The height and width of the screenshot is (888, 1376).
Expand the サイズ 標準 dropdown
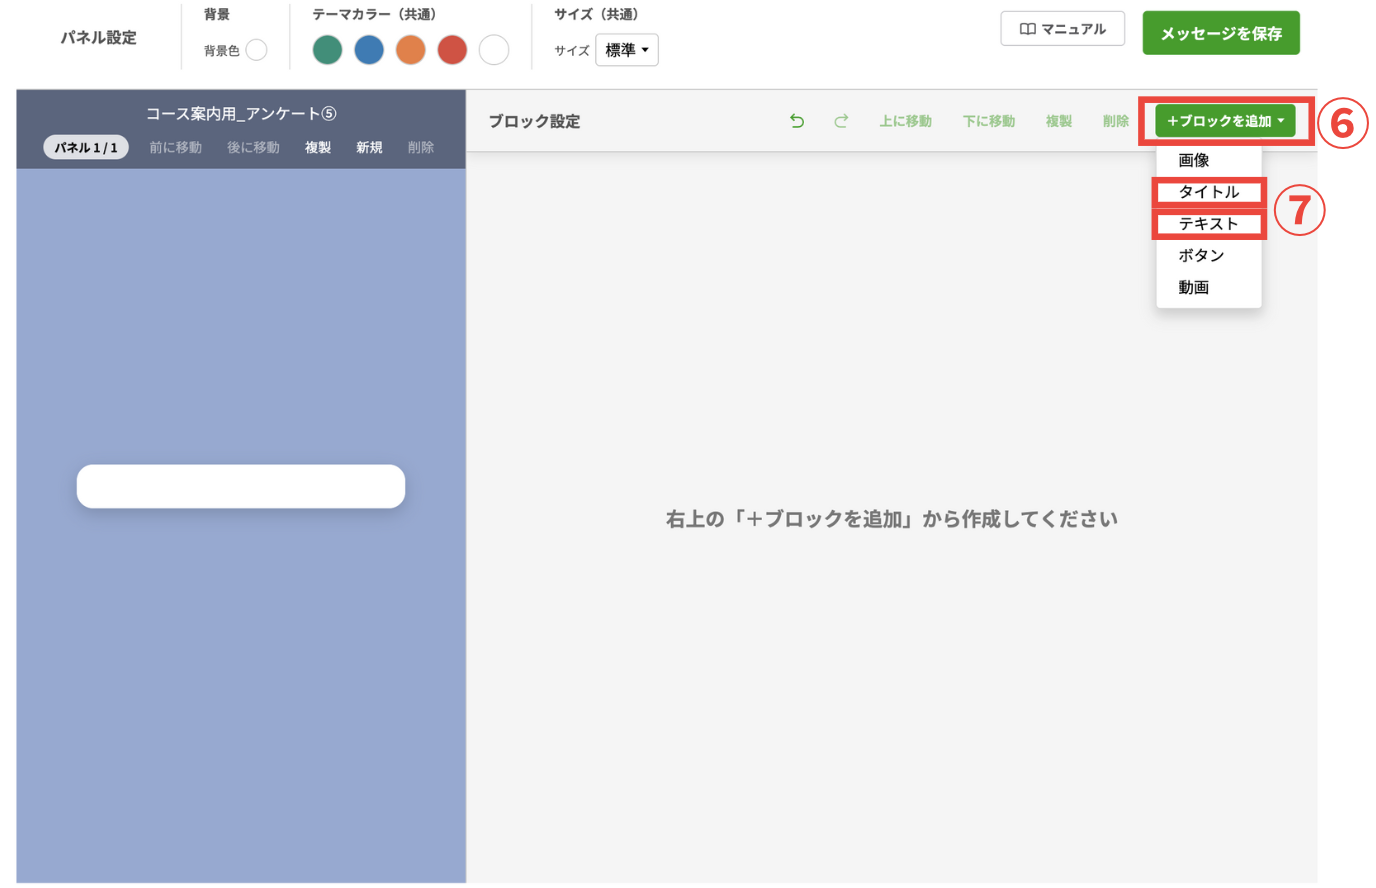point(627,50)
